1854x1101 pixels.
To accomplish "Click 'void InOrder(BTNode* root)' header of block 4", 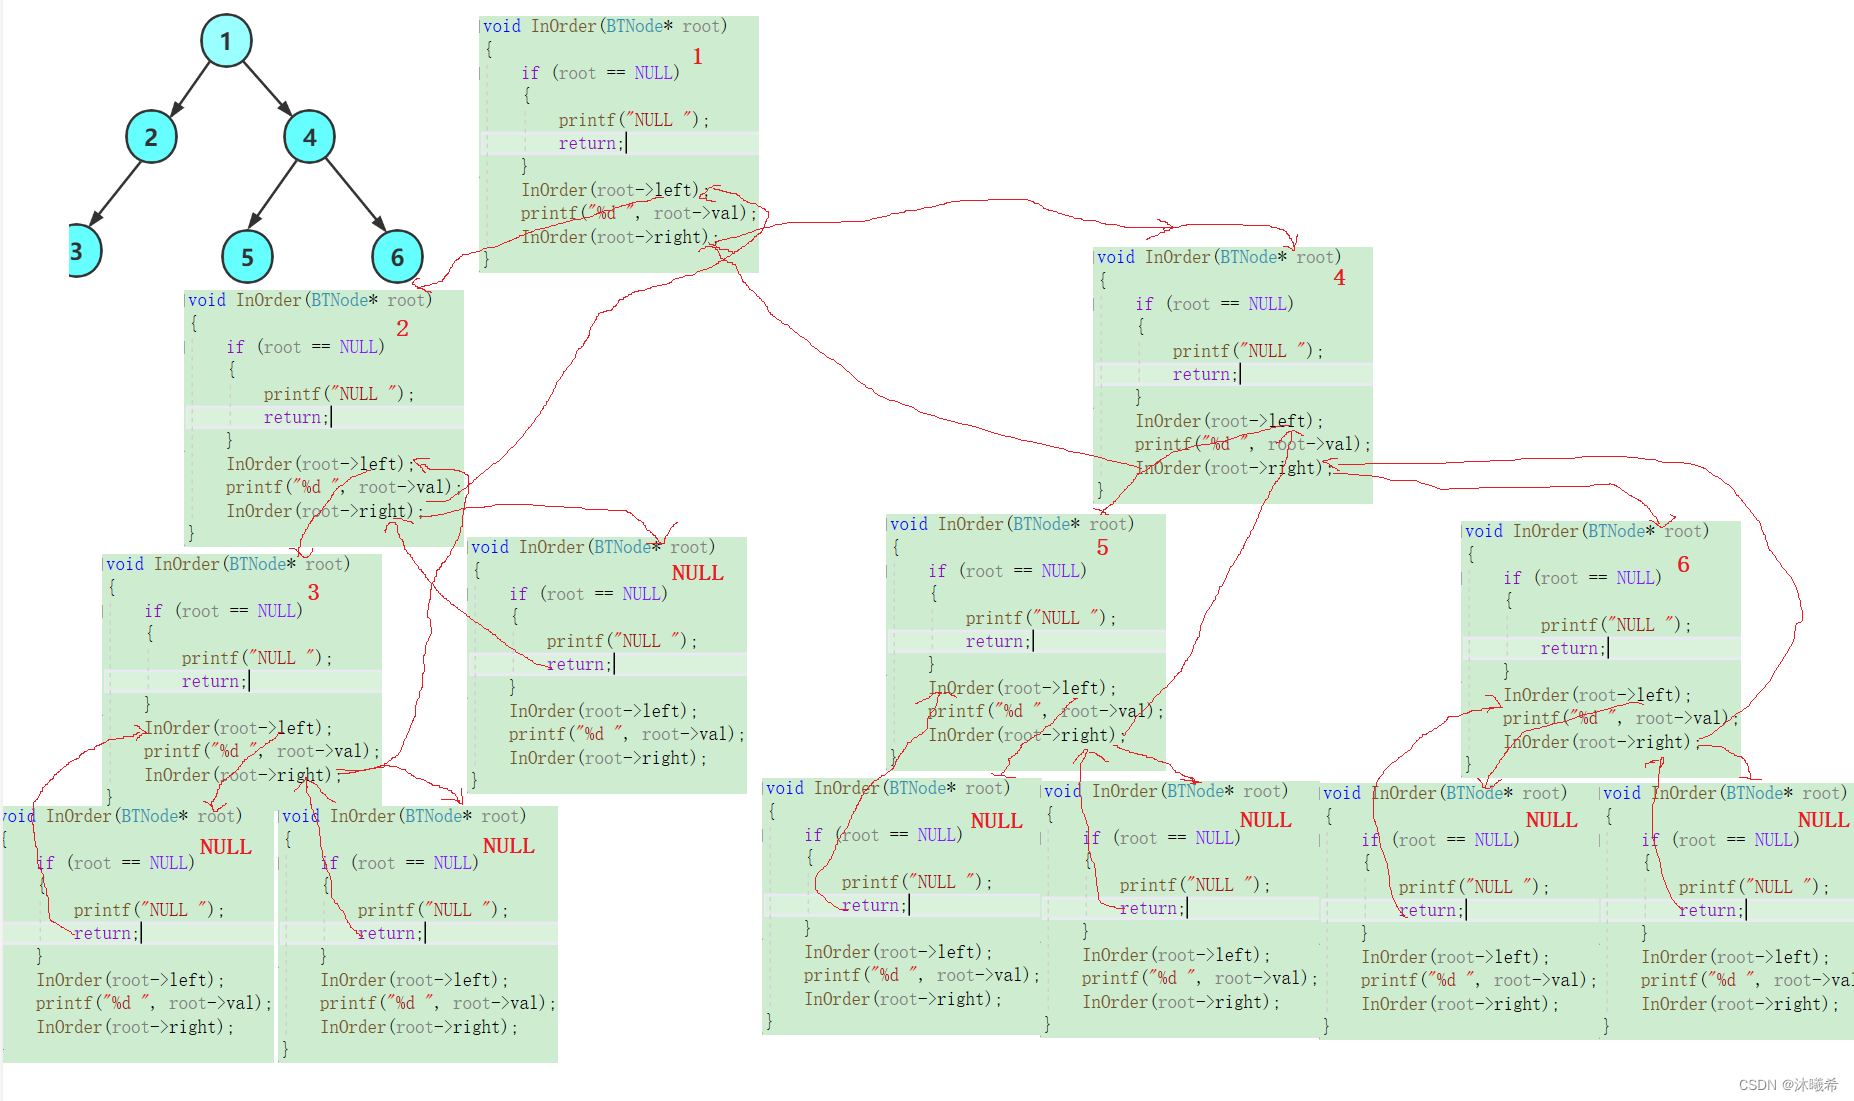I will [x=1219, y=257].
